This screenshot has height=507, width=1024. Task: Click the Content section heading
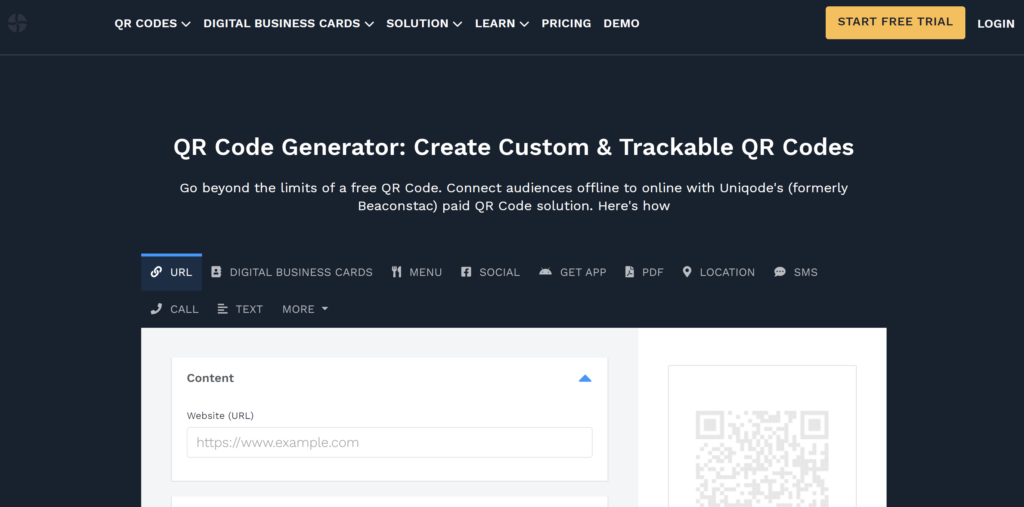210,378
